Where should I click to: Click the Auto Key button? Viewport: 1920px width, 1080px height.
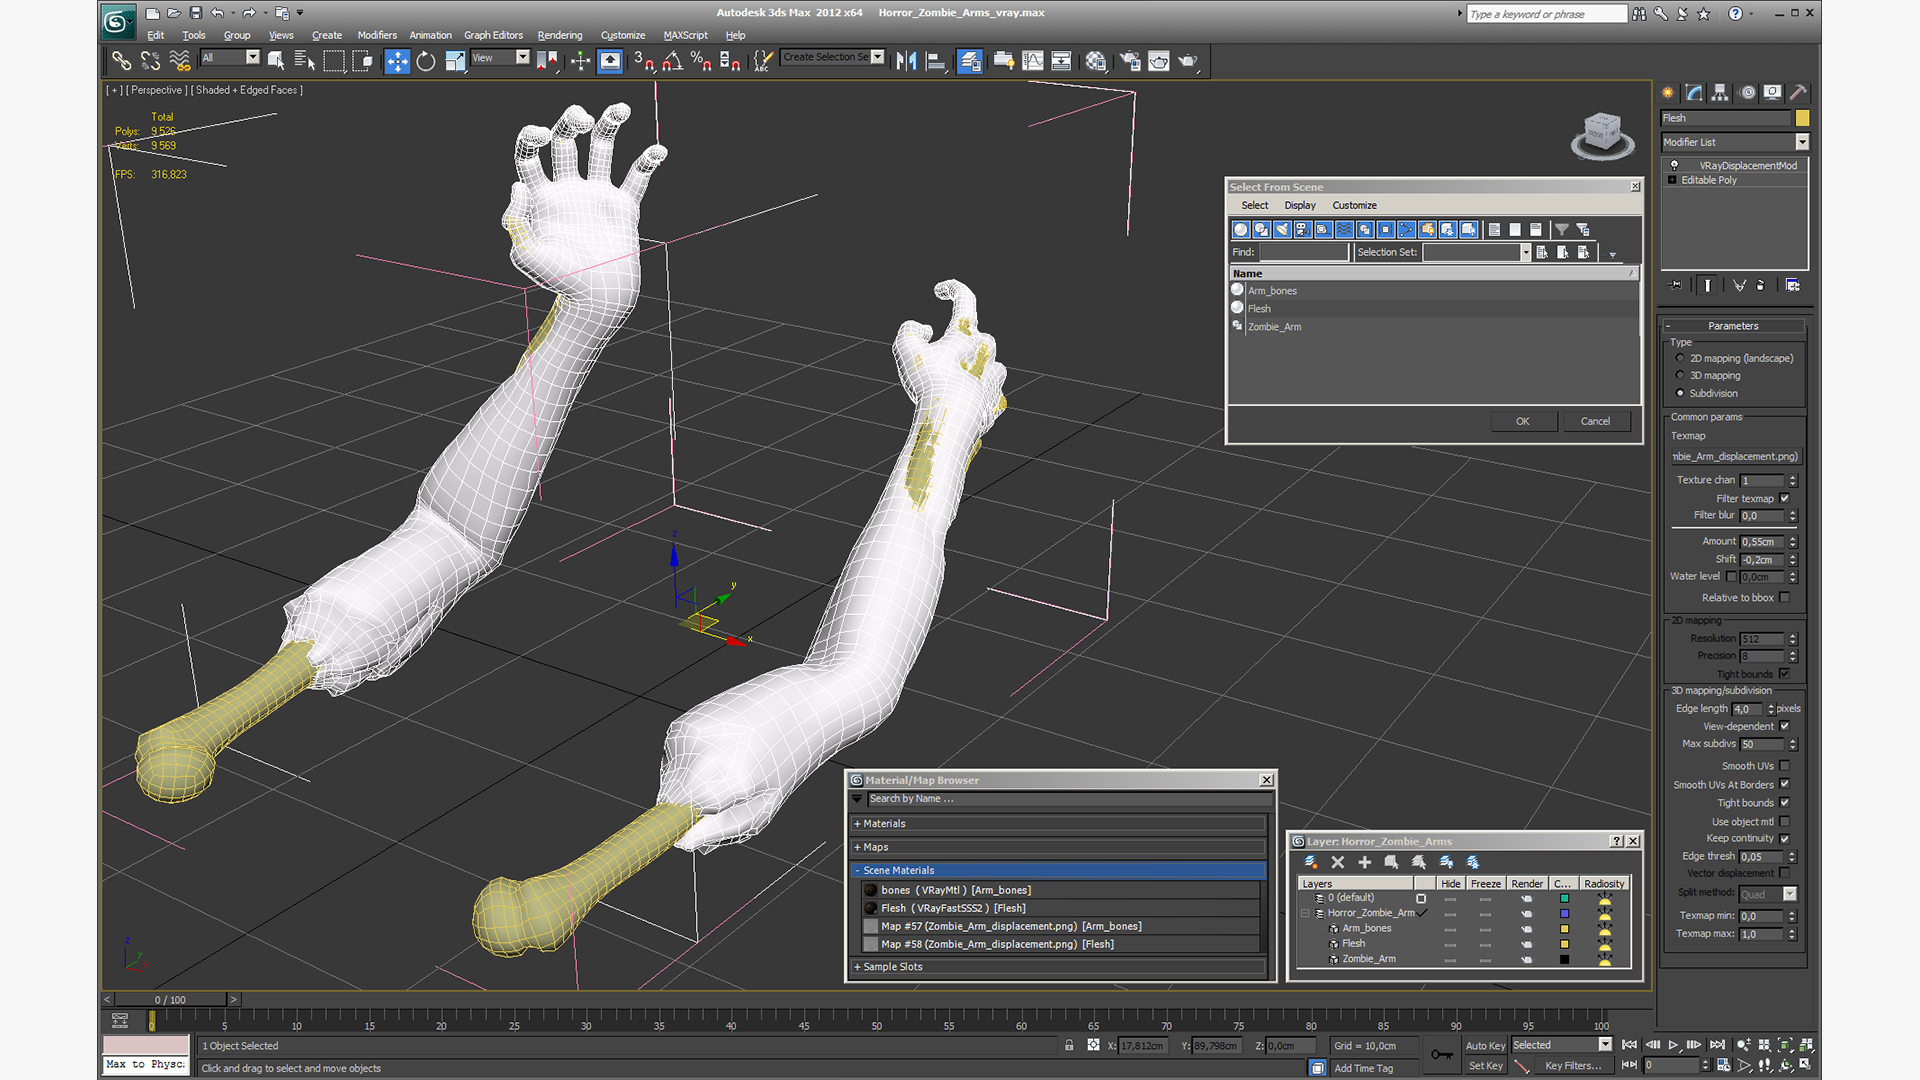pos(1484,1045)
